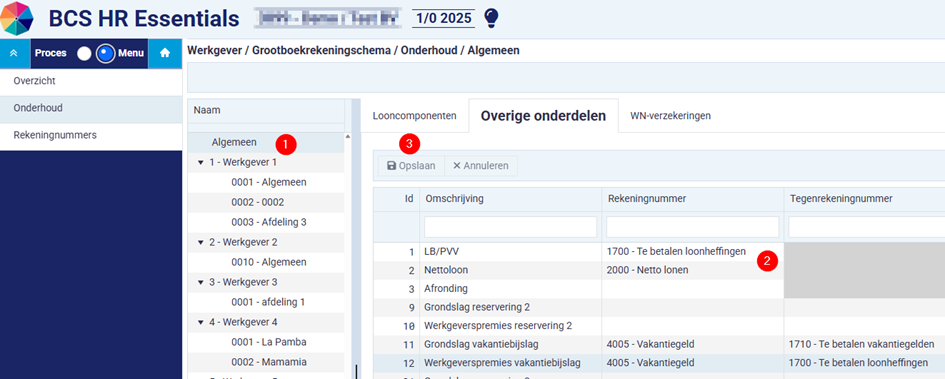Screen dimensions: 945x379
Task: Collapse the 4 - Werkgever 4 node
Action: 201,322
